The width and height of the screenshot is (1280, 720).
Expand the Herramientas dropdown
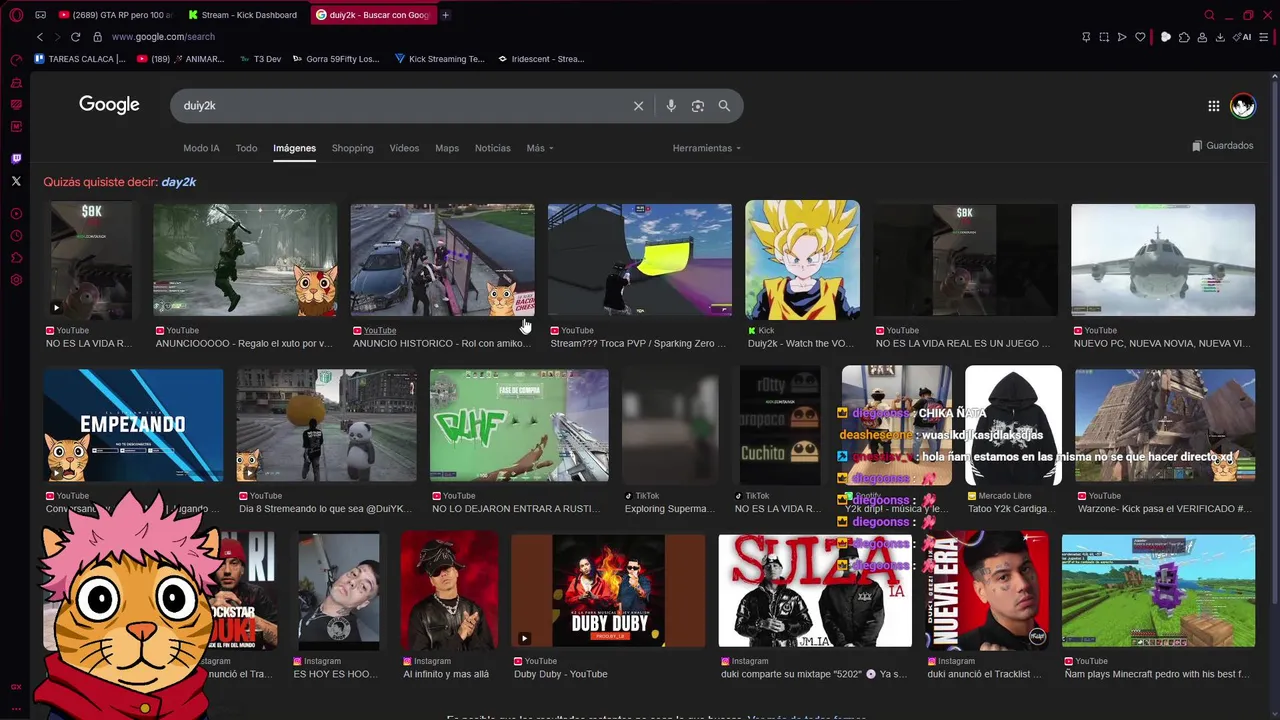tap(707, 148)
